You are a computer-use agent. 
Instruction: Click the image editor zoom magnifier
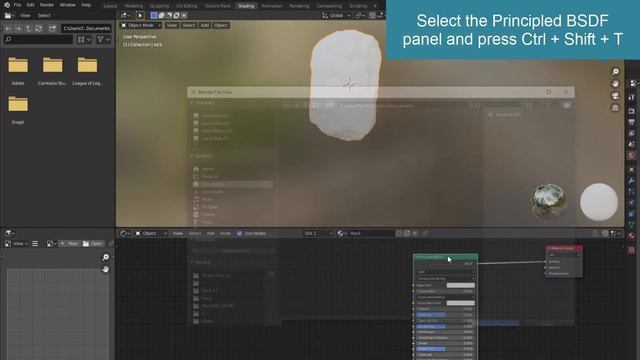coord(106,257)
